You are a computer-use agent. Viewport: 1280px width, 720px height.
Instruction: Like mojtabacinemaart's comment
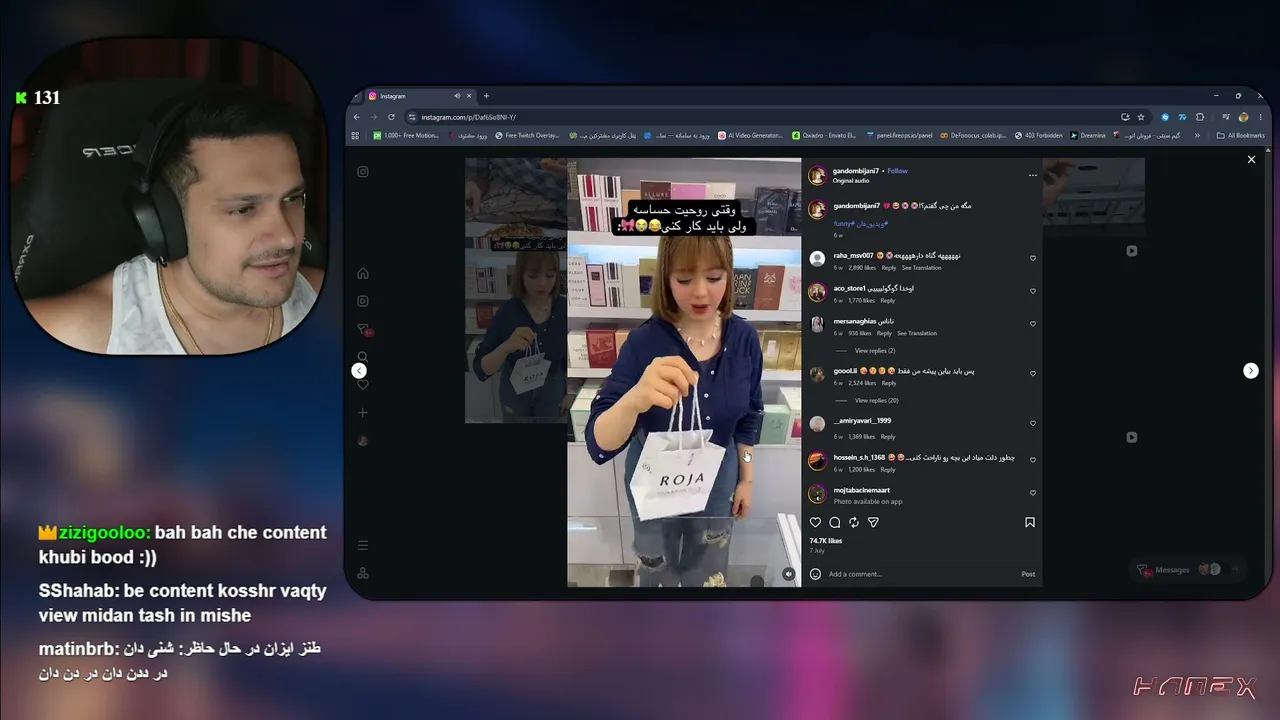[x=1033, y=493]
